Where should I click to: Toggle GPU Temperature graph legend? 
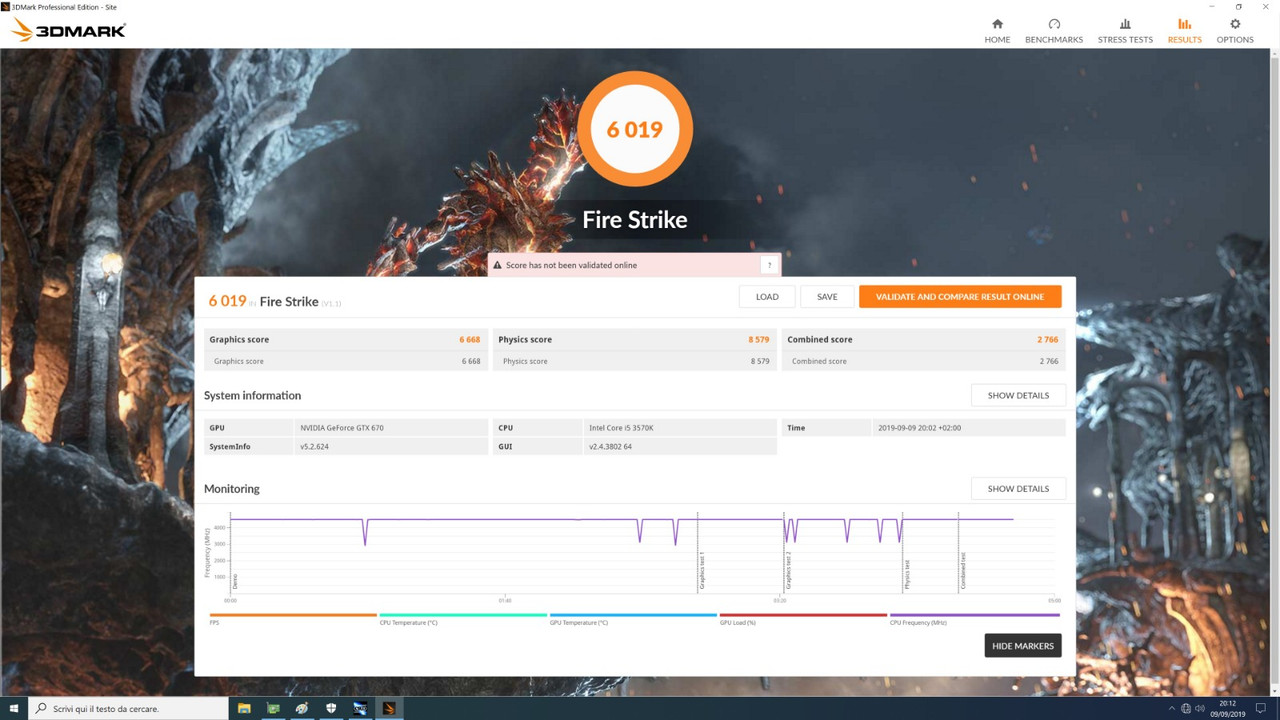[633, 619]
